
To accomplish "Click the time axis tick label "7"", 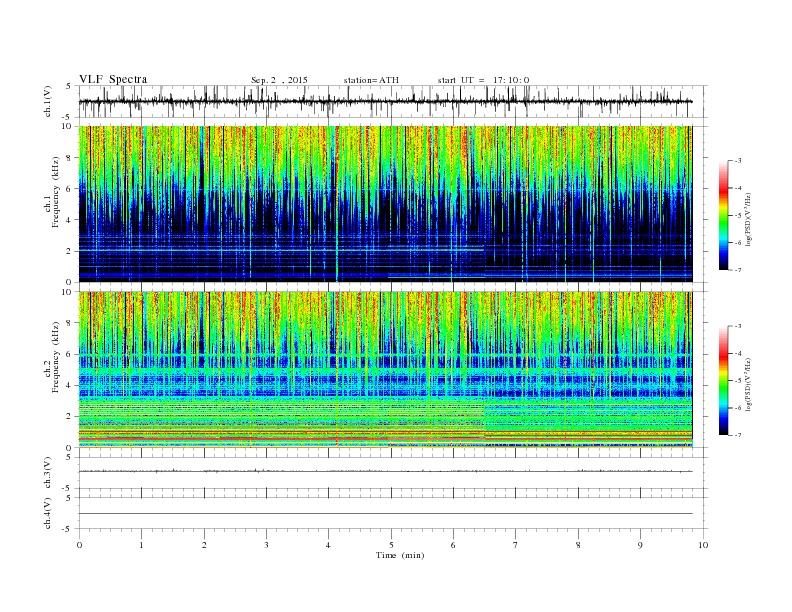I will pos(516,545).
